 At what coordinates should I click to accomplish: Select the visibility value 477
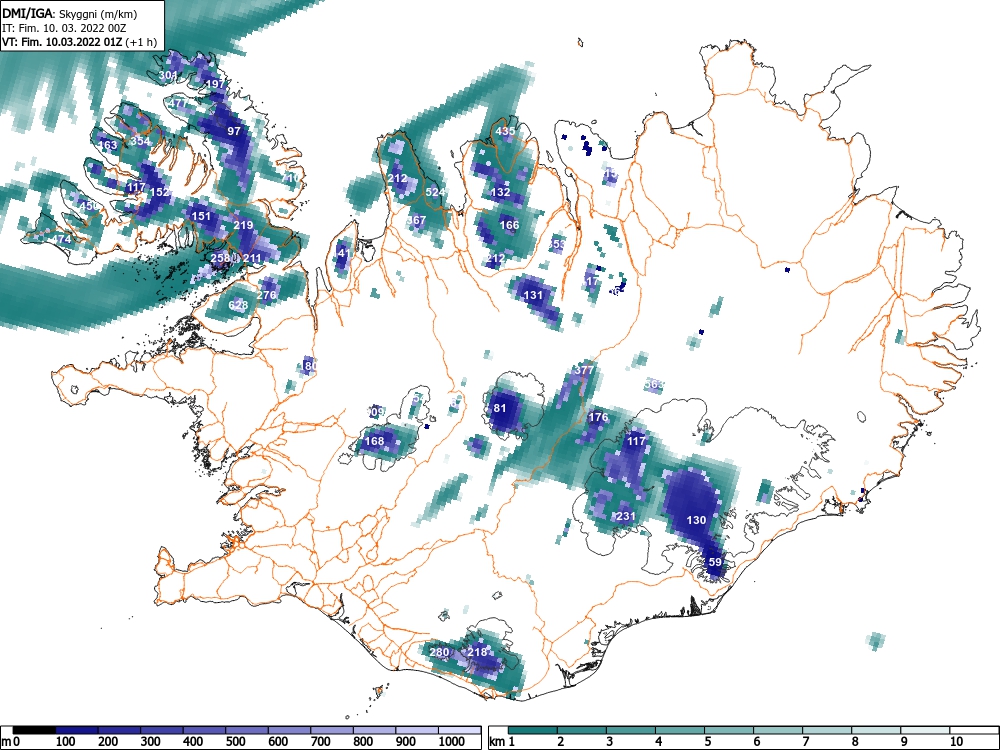[x=179, y=103]
